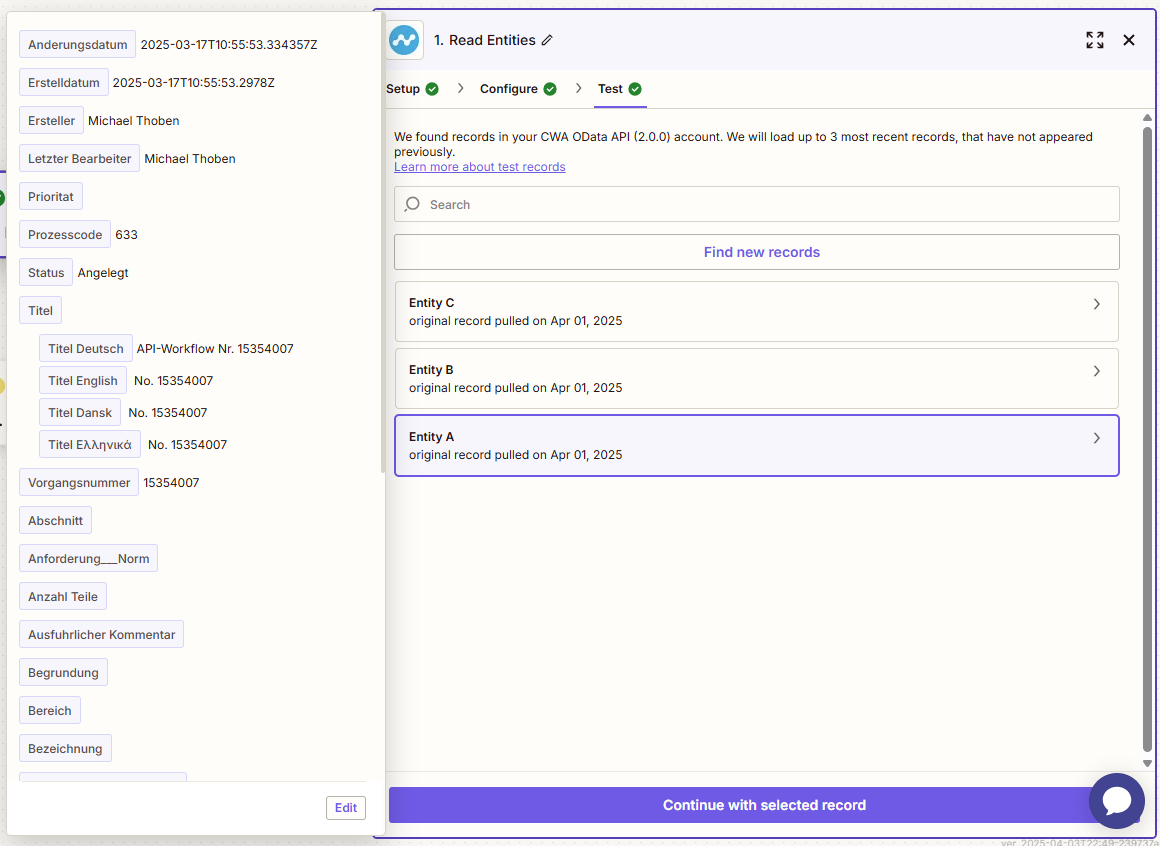Open the Test tab
This screenshot has height=846, width=1160.
tap(610, 89)
